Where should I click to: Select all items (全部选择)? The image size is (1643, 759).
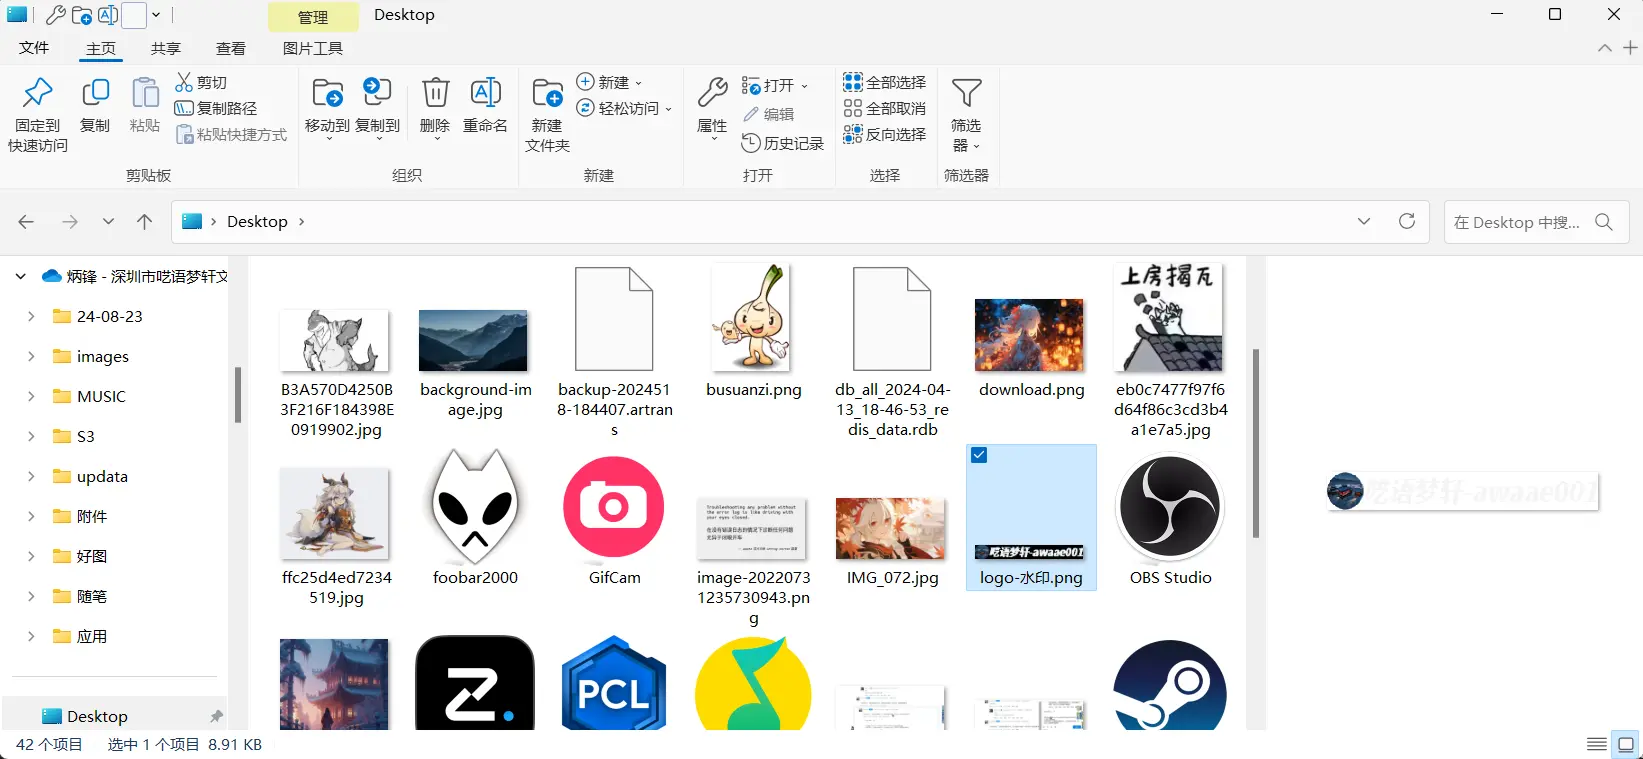(885, 82)
